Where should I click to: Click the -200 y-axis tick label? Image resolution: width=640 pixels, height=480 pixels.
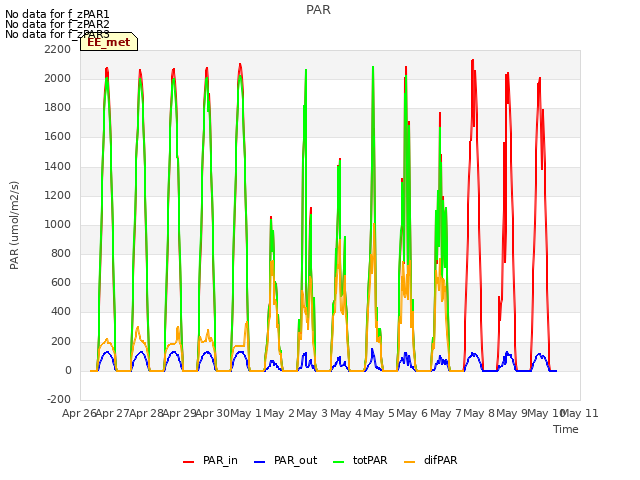(59, 399)
